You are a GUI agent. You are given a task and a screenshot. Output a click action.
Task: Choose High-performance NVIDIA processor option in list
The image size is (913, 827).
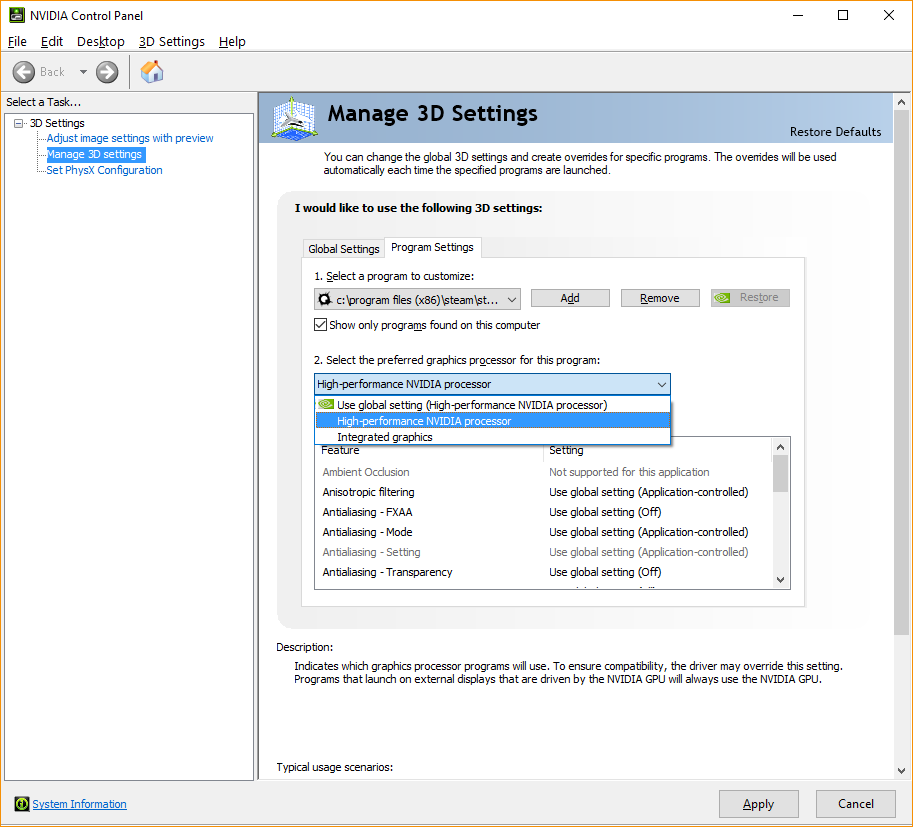click(x=493, y=420)
